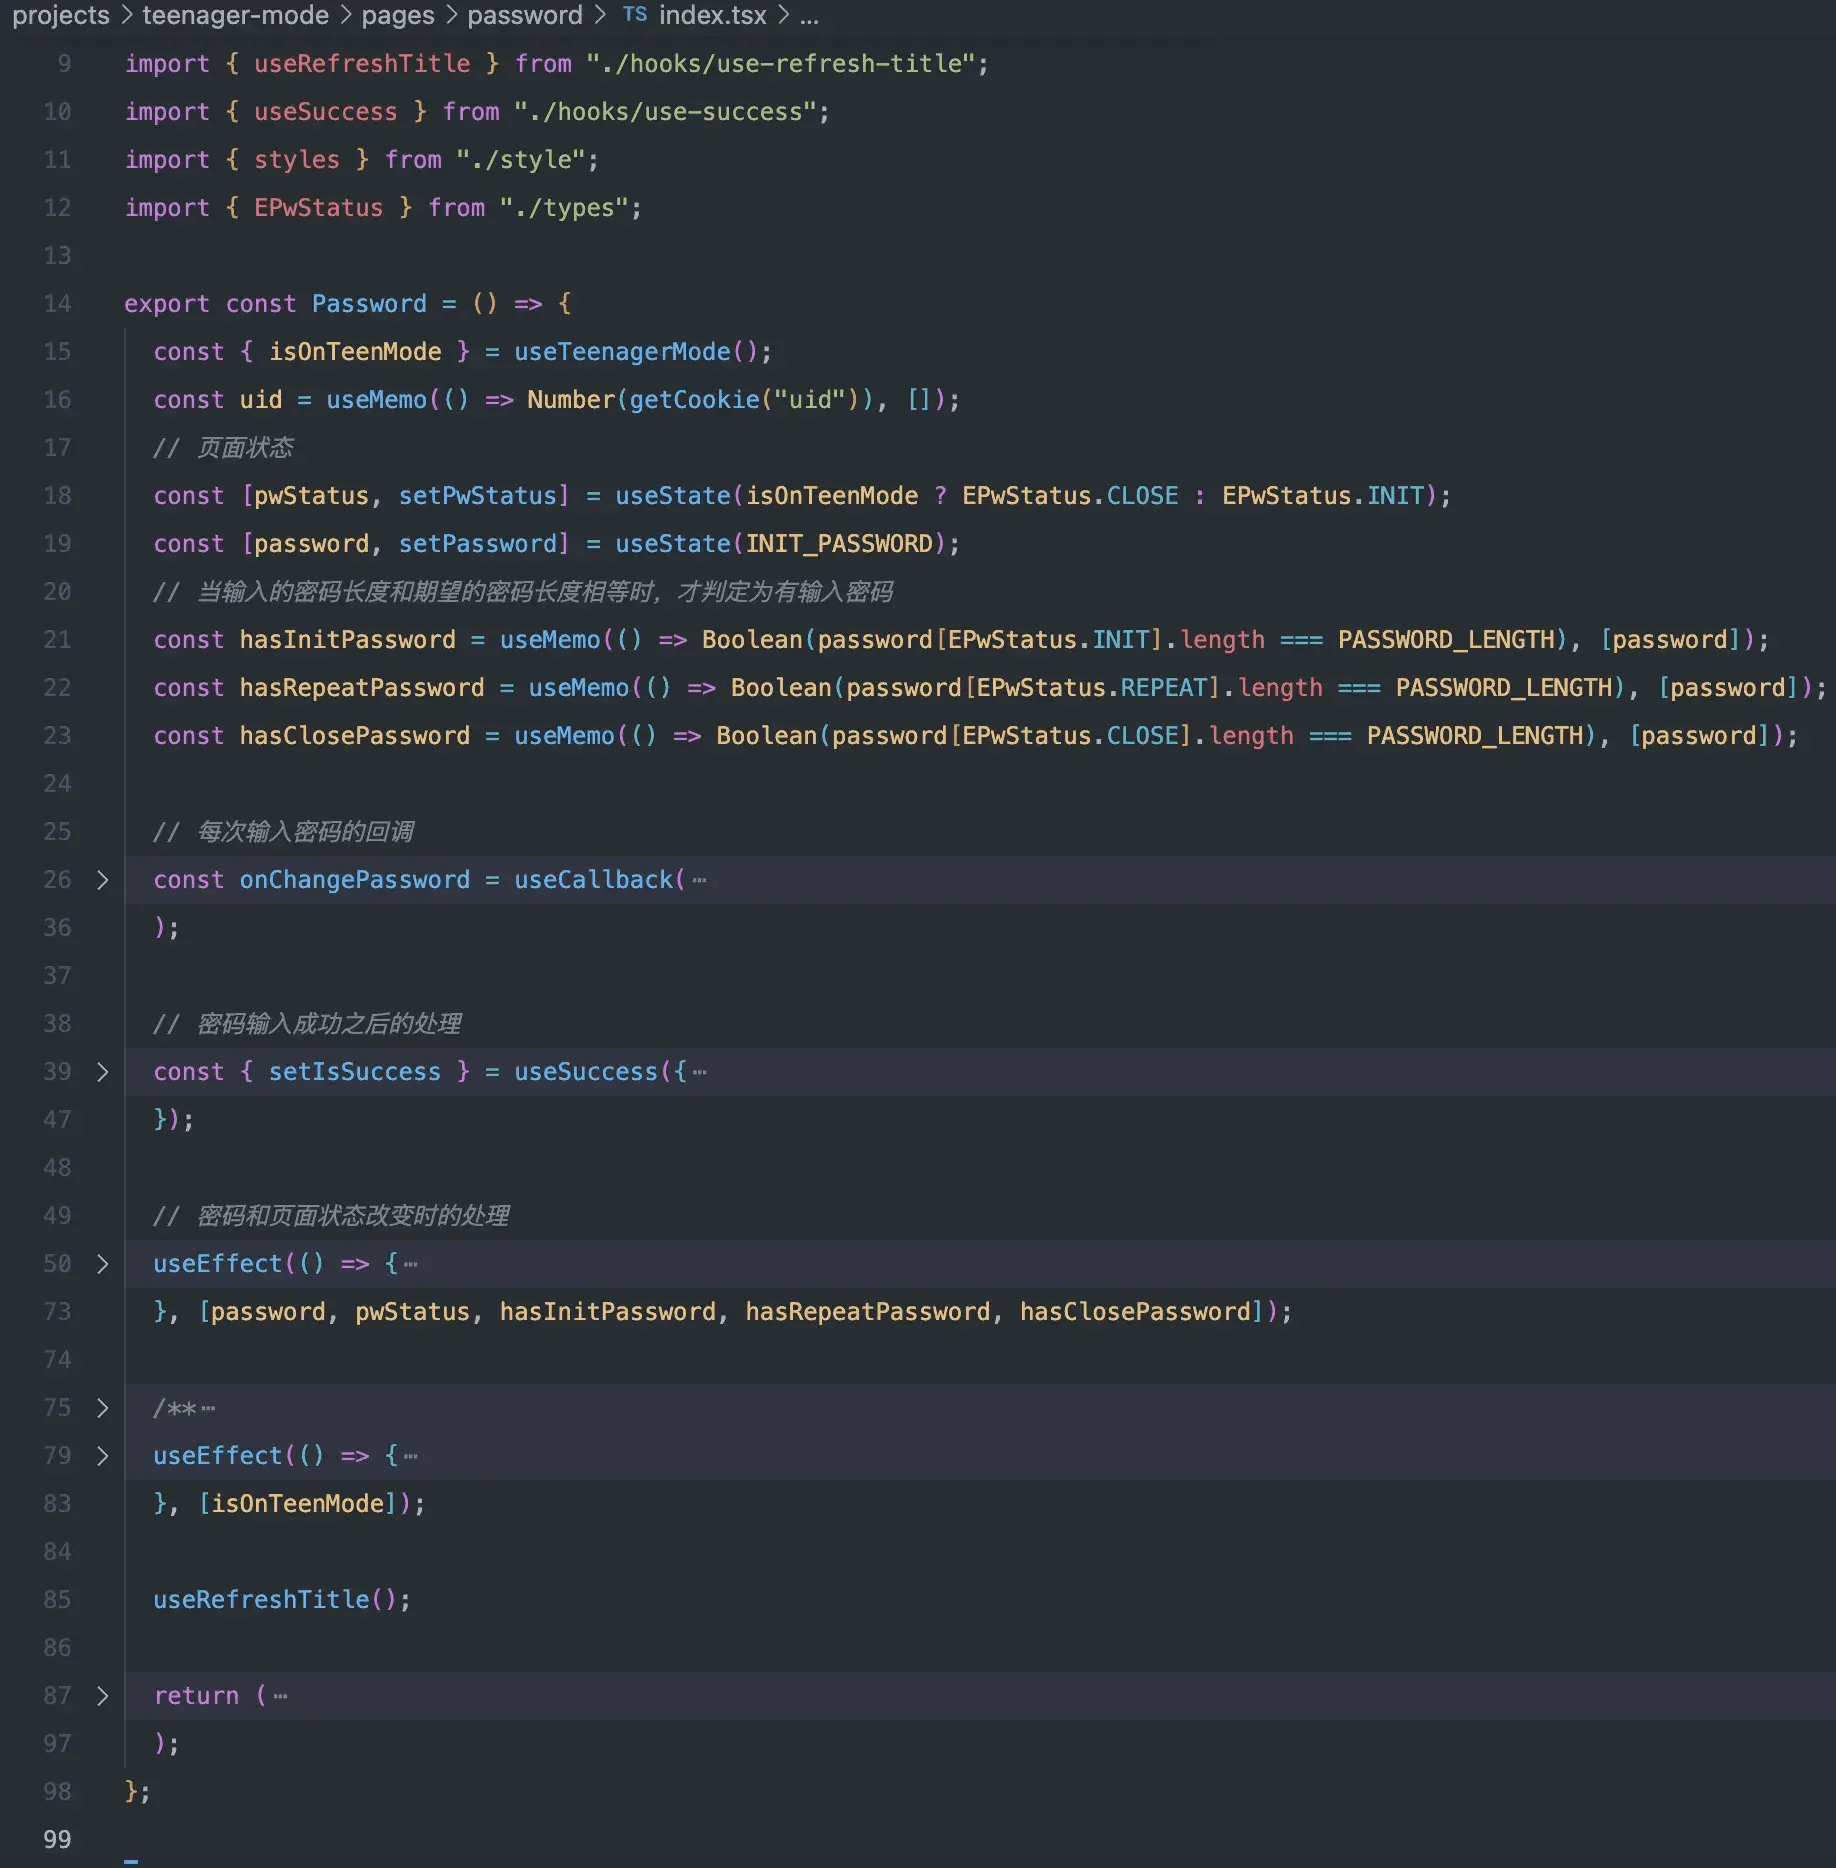The height and width of the screenshot is (1868, 1836).
Task: Click the inline ellipsis after useCallback(
Action: coord(699,881)
